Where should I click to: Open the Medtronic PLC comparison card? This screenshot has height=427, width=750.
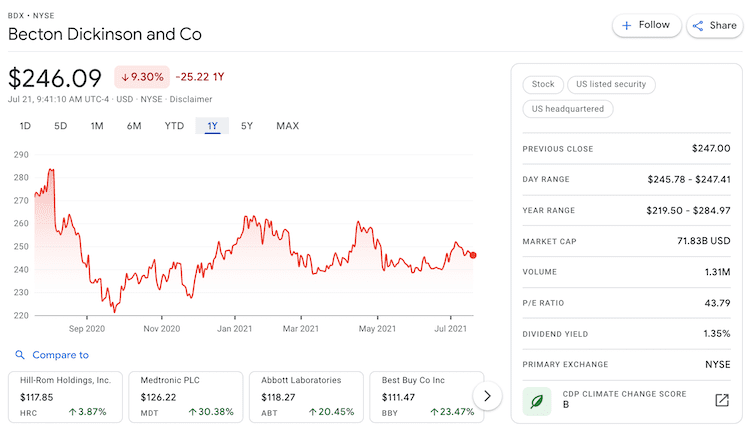point(186,396)
